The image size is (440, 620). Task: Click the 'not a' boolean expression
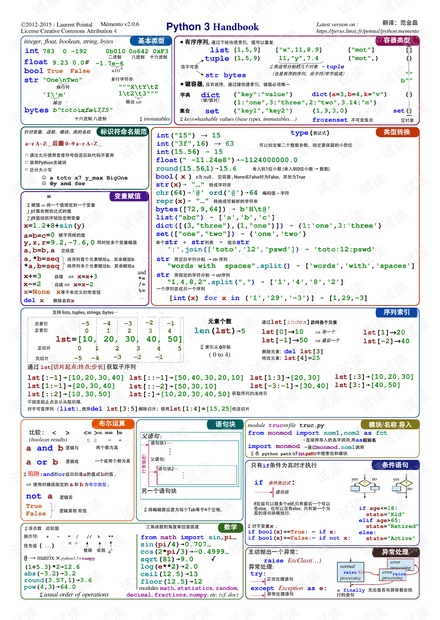39,496
